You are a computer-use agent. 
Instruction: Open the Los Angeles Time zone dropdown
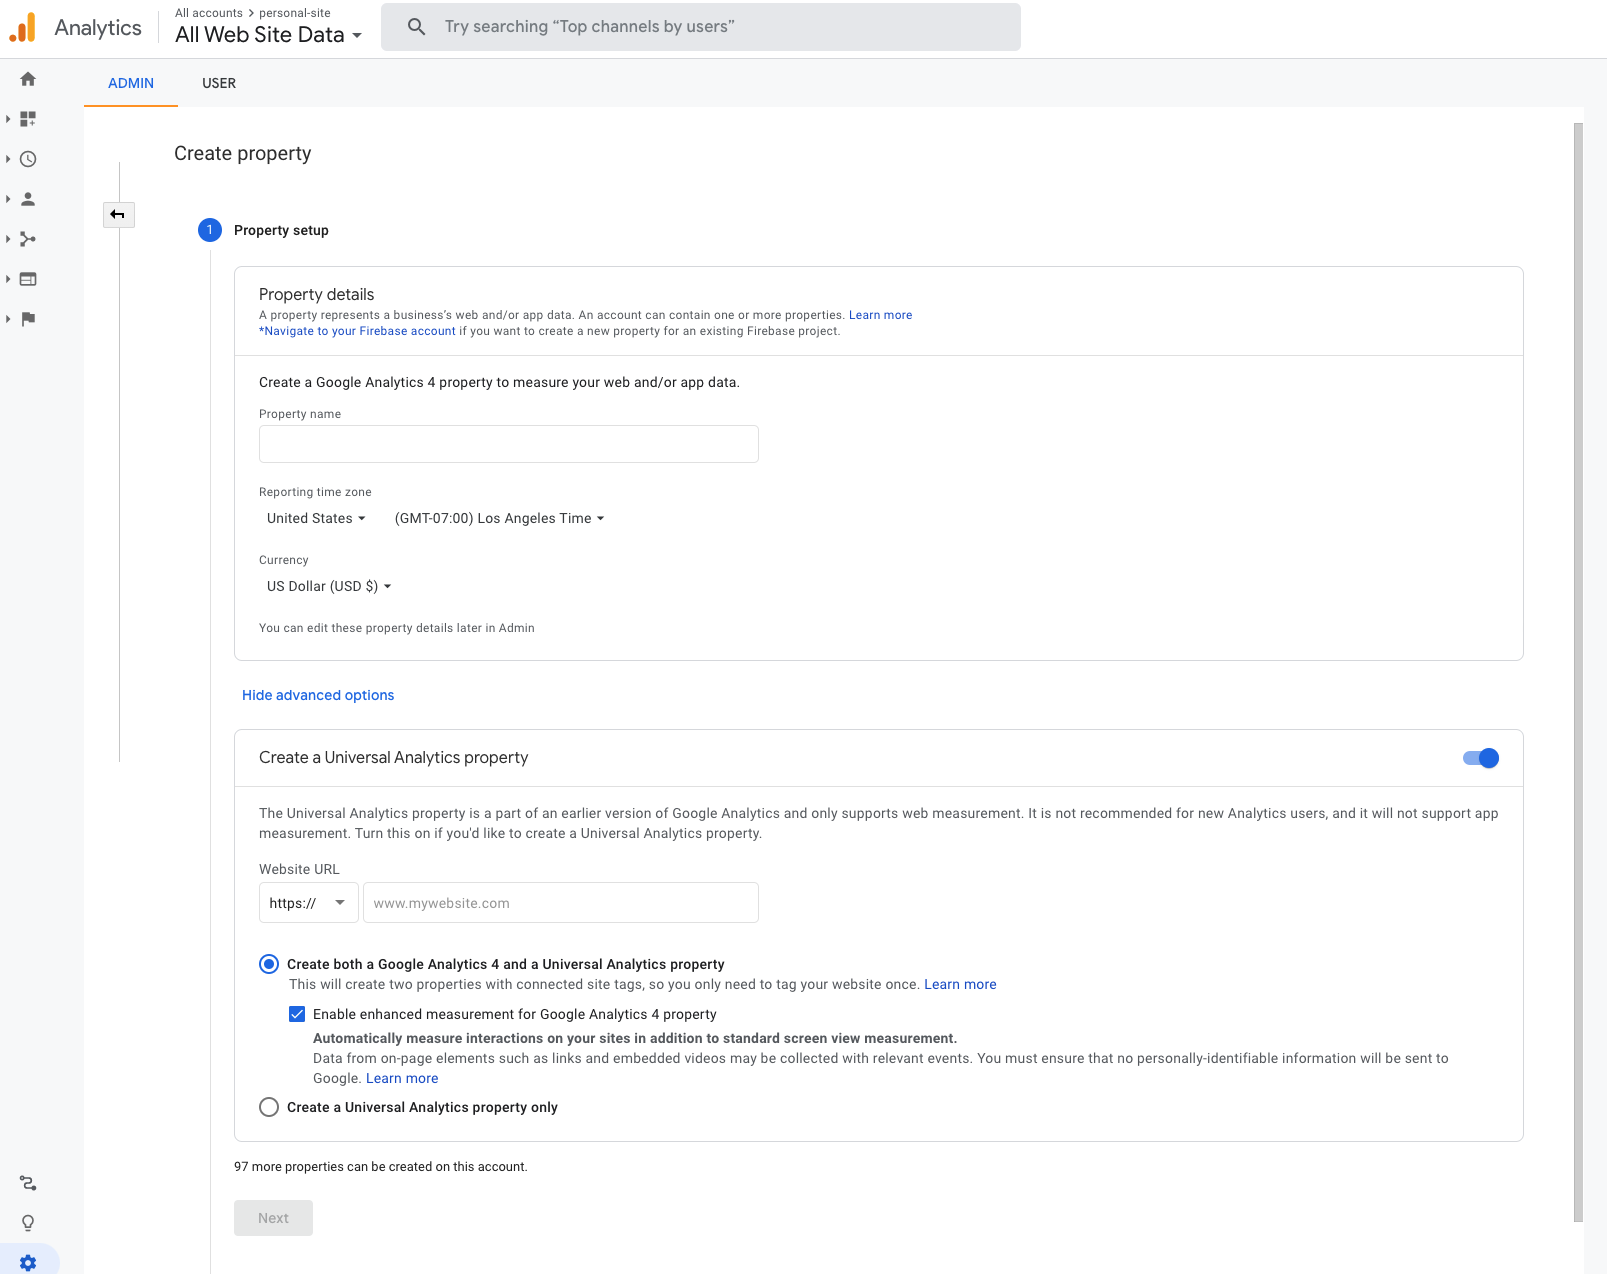click(499, 518)
